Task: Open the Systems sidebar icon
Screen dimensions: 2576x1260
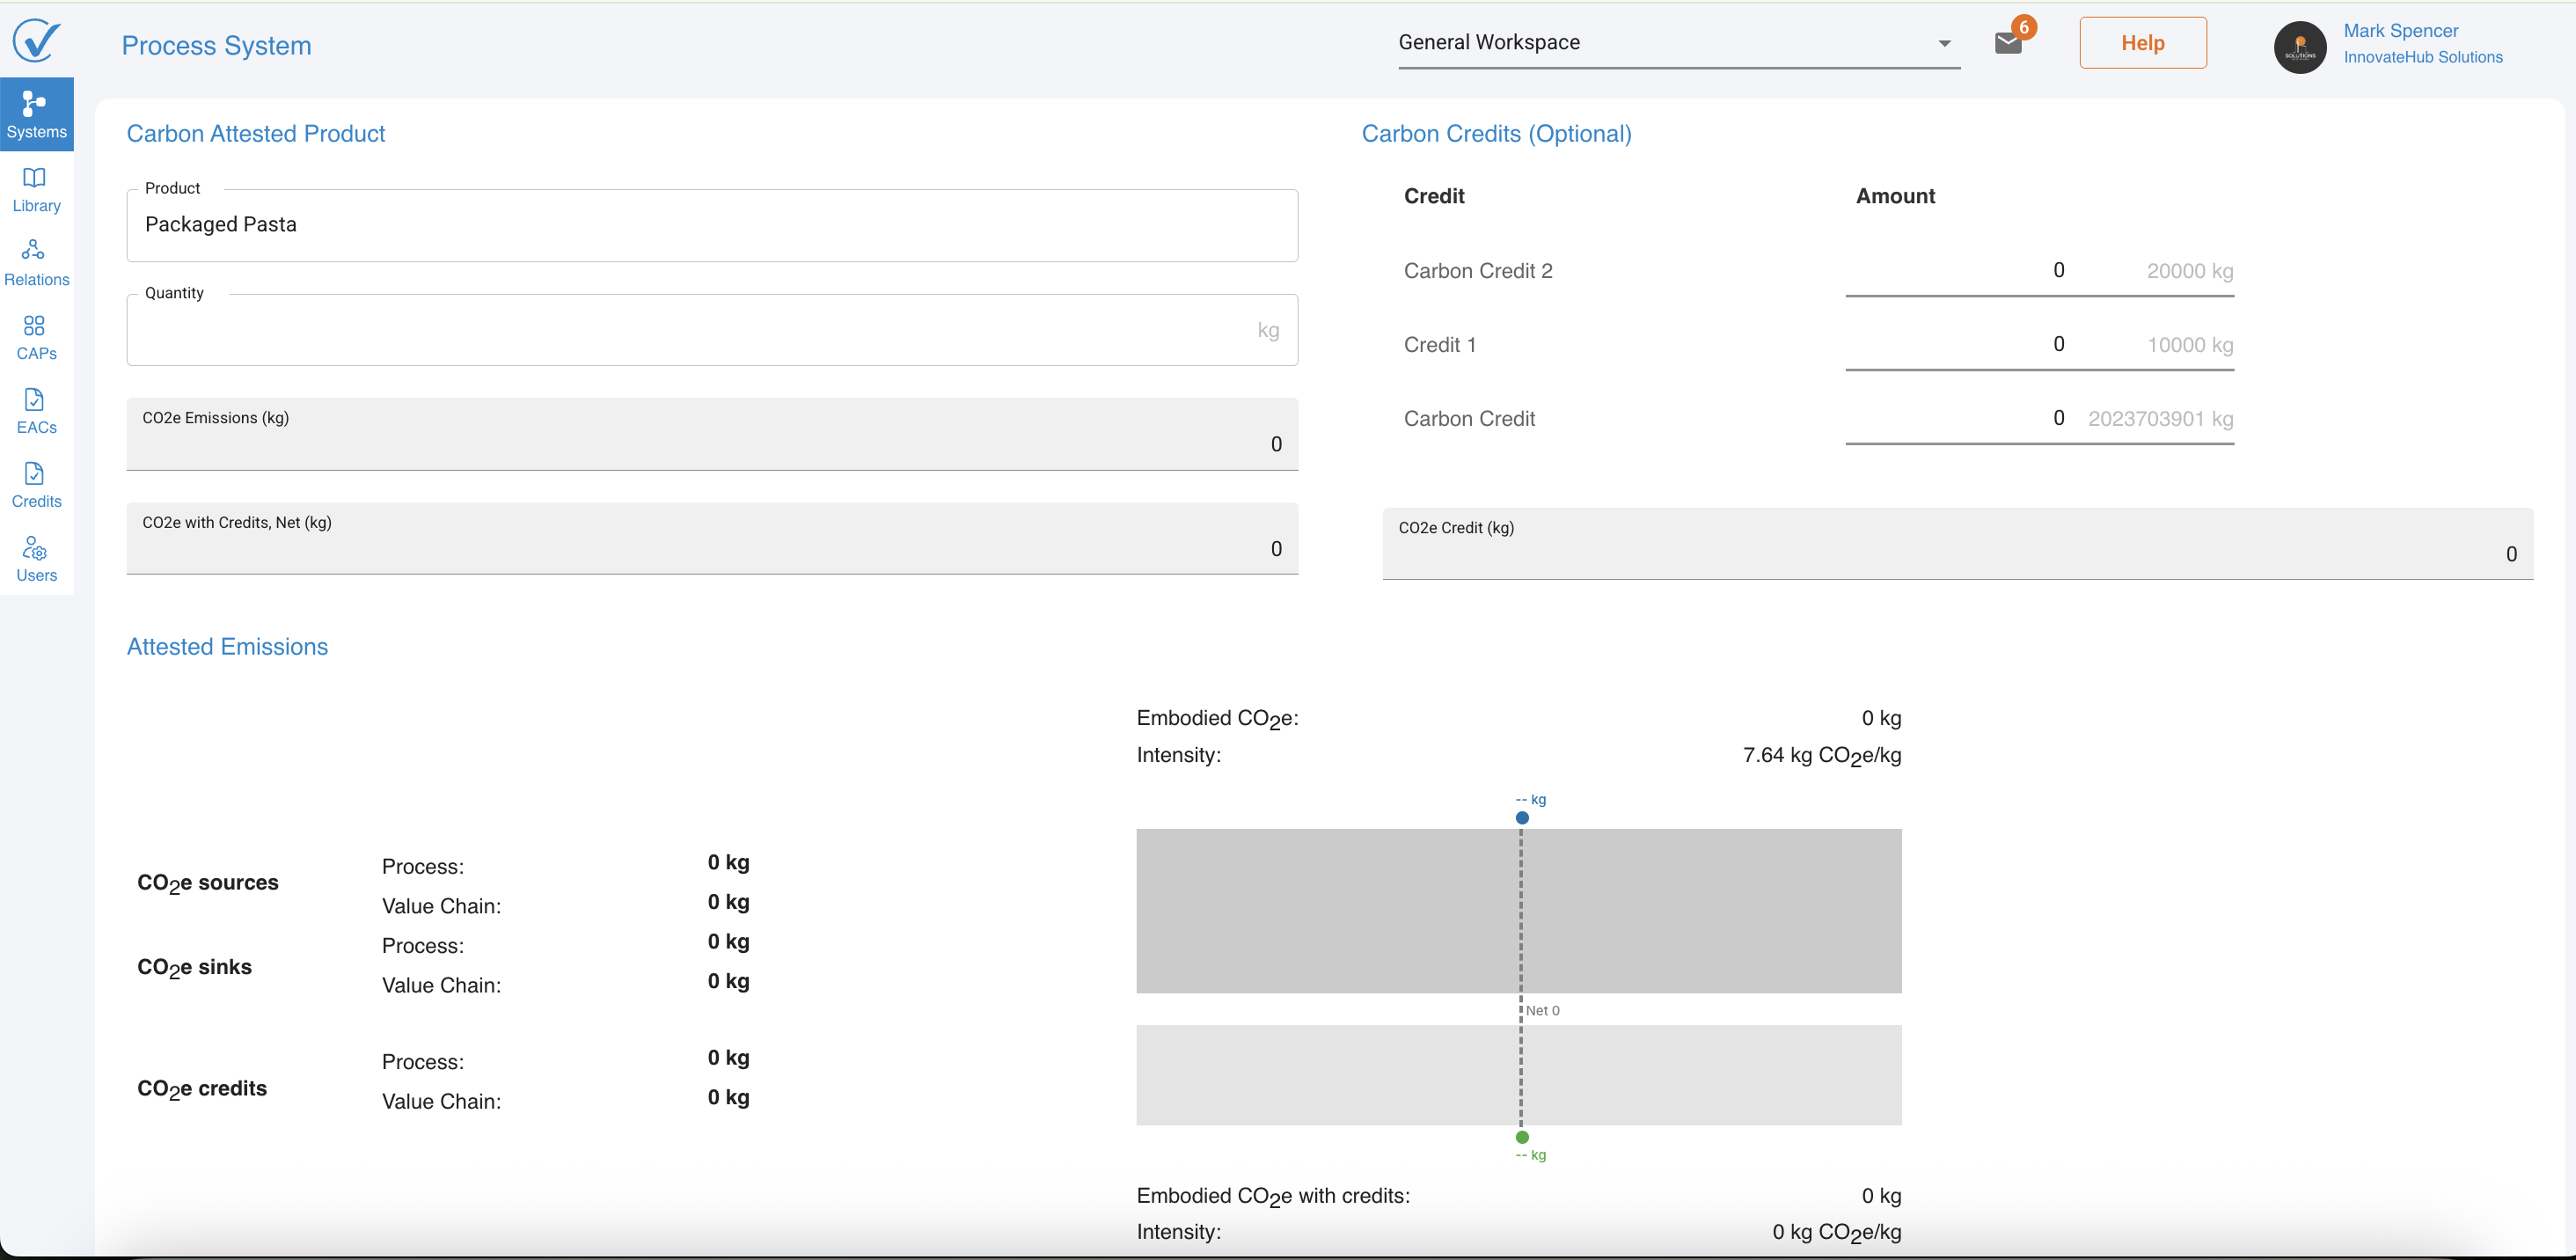Action: [36, 114]
